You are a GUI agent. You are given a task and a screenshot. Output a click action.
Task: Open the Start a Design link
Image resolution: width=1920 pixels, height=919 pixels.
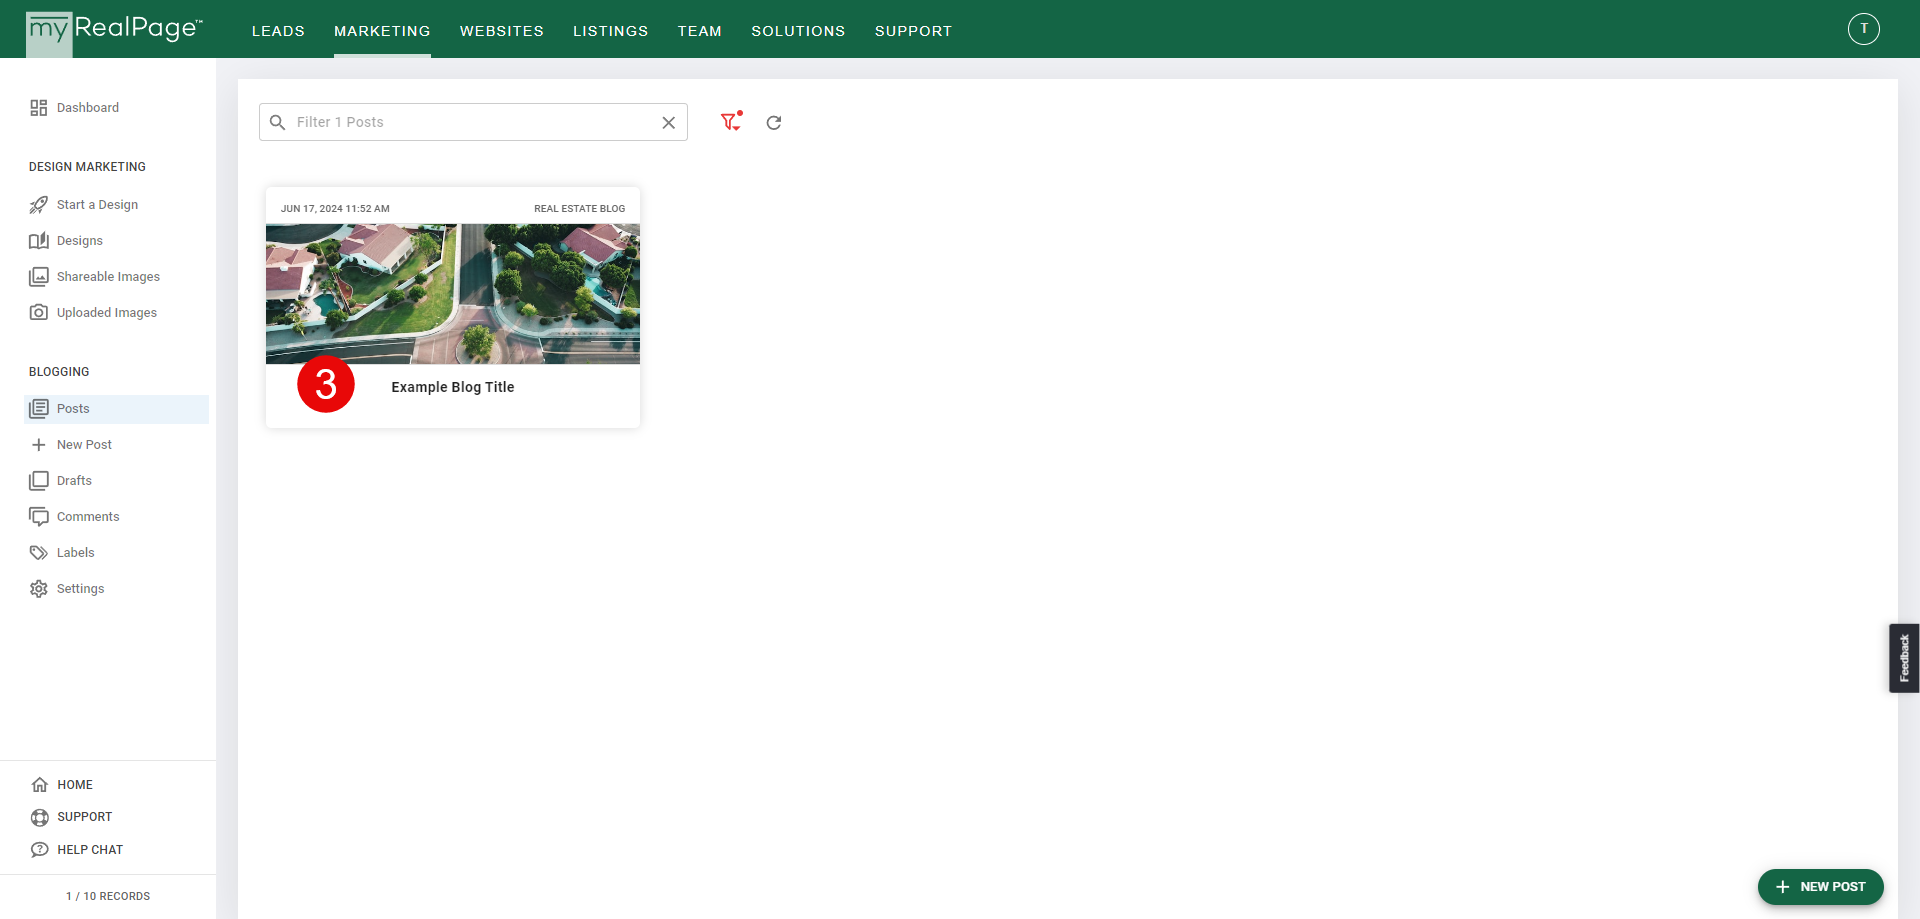click(98, 205)
